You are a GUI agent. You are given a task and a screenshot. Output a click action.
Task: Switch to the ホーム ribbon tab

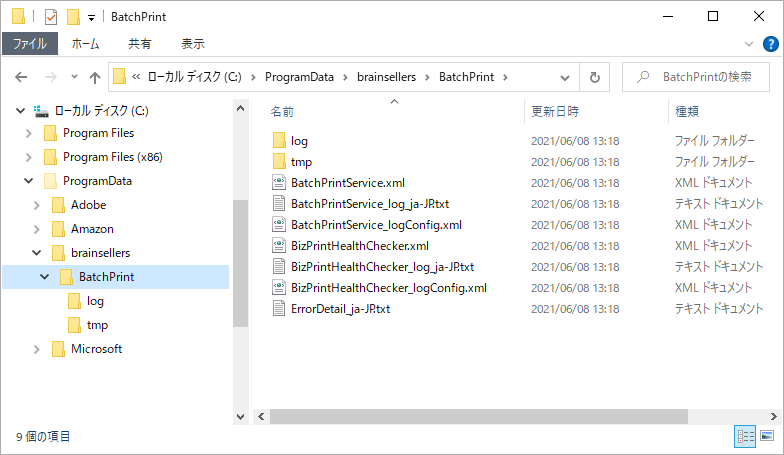86,44
